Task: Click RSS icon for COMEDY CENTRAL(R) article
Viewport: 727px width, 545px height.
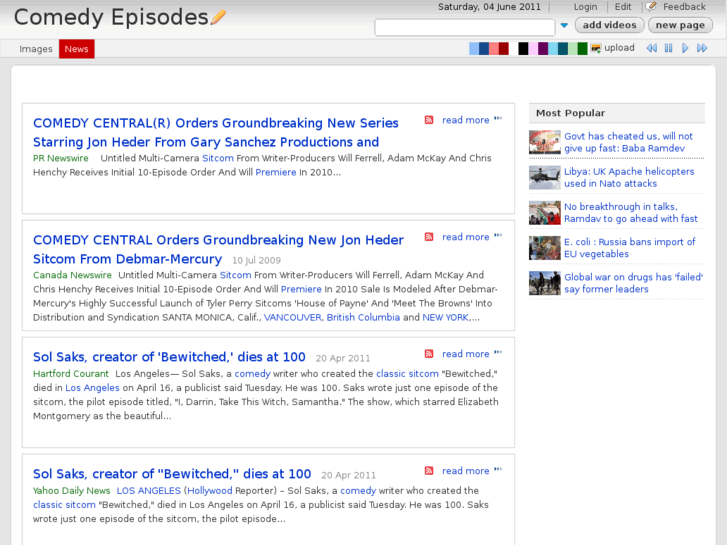Action: [429, 120]
